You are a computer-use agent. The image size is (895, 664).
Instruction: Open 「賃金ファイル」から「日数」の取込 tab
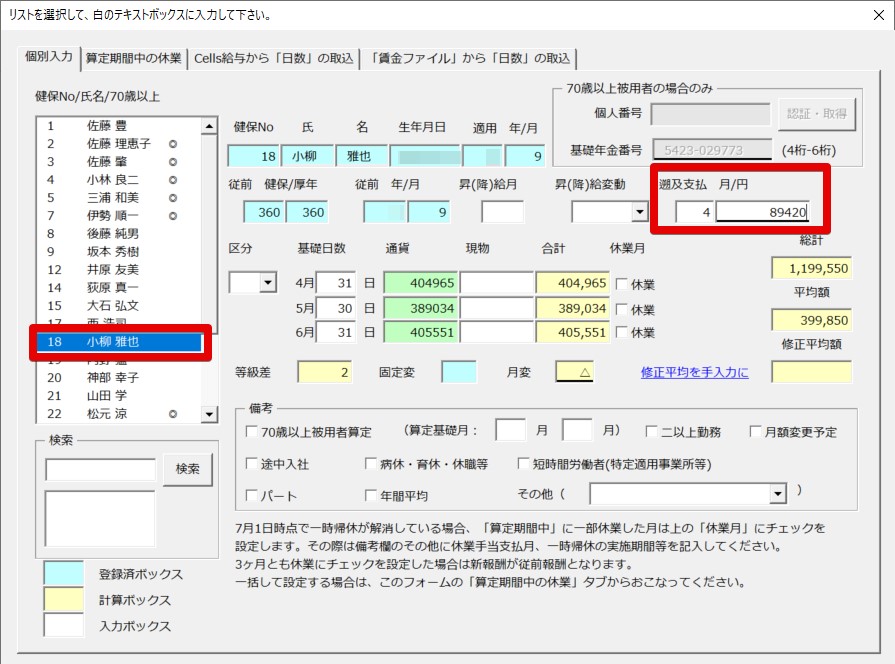pyautogui.click(x=470, y=58)
